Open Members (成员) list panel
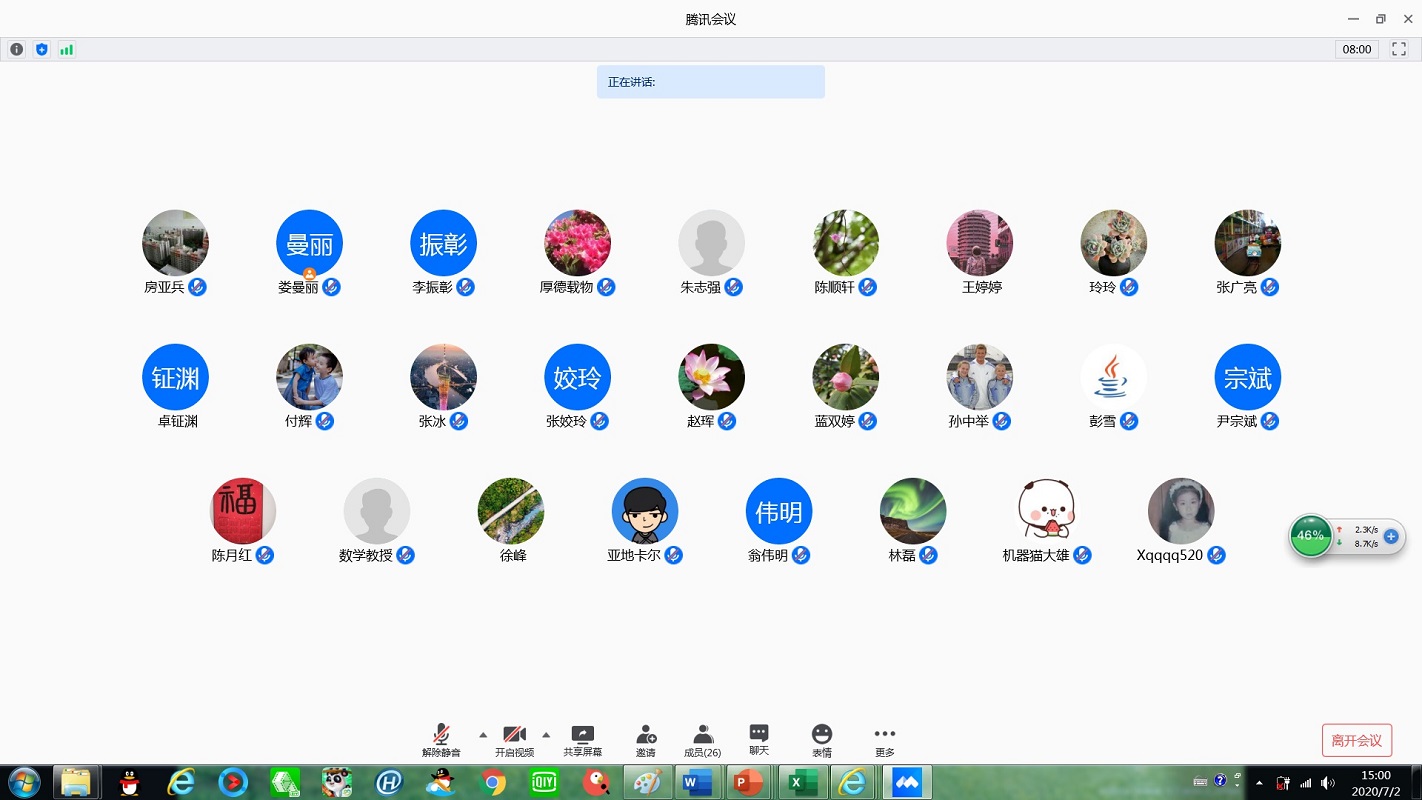 tap(702, 741)
